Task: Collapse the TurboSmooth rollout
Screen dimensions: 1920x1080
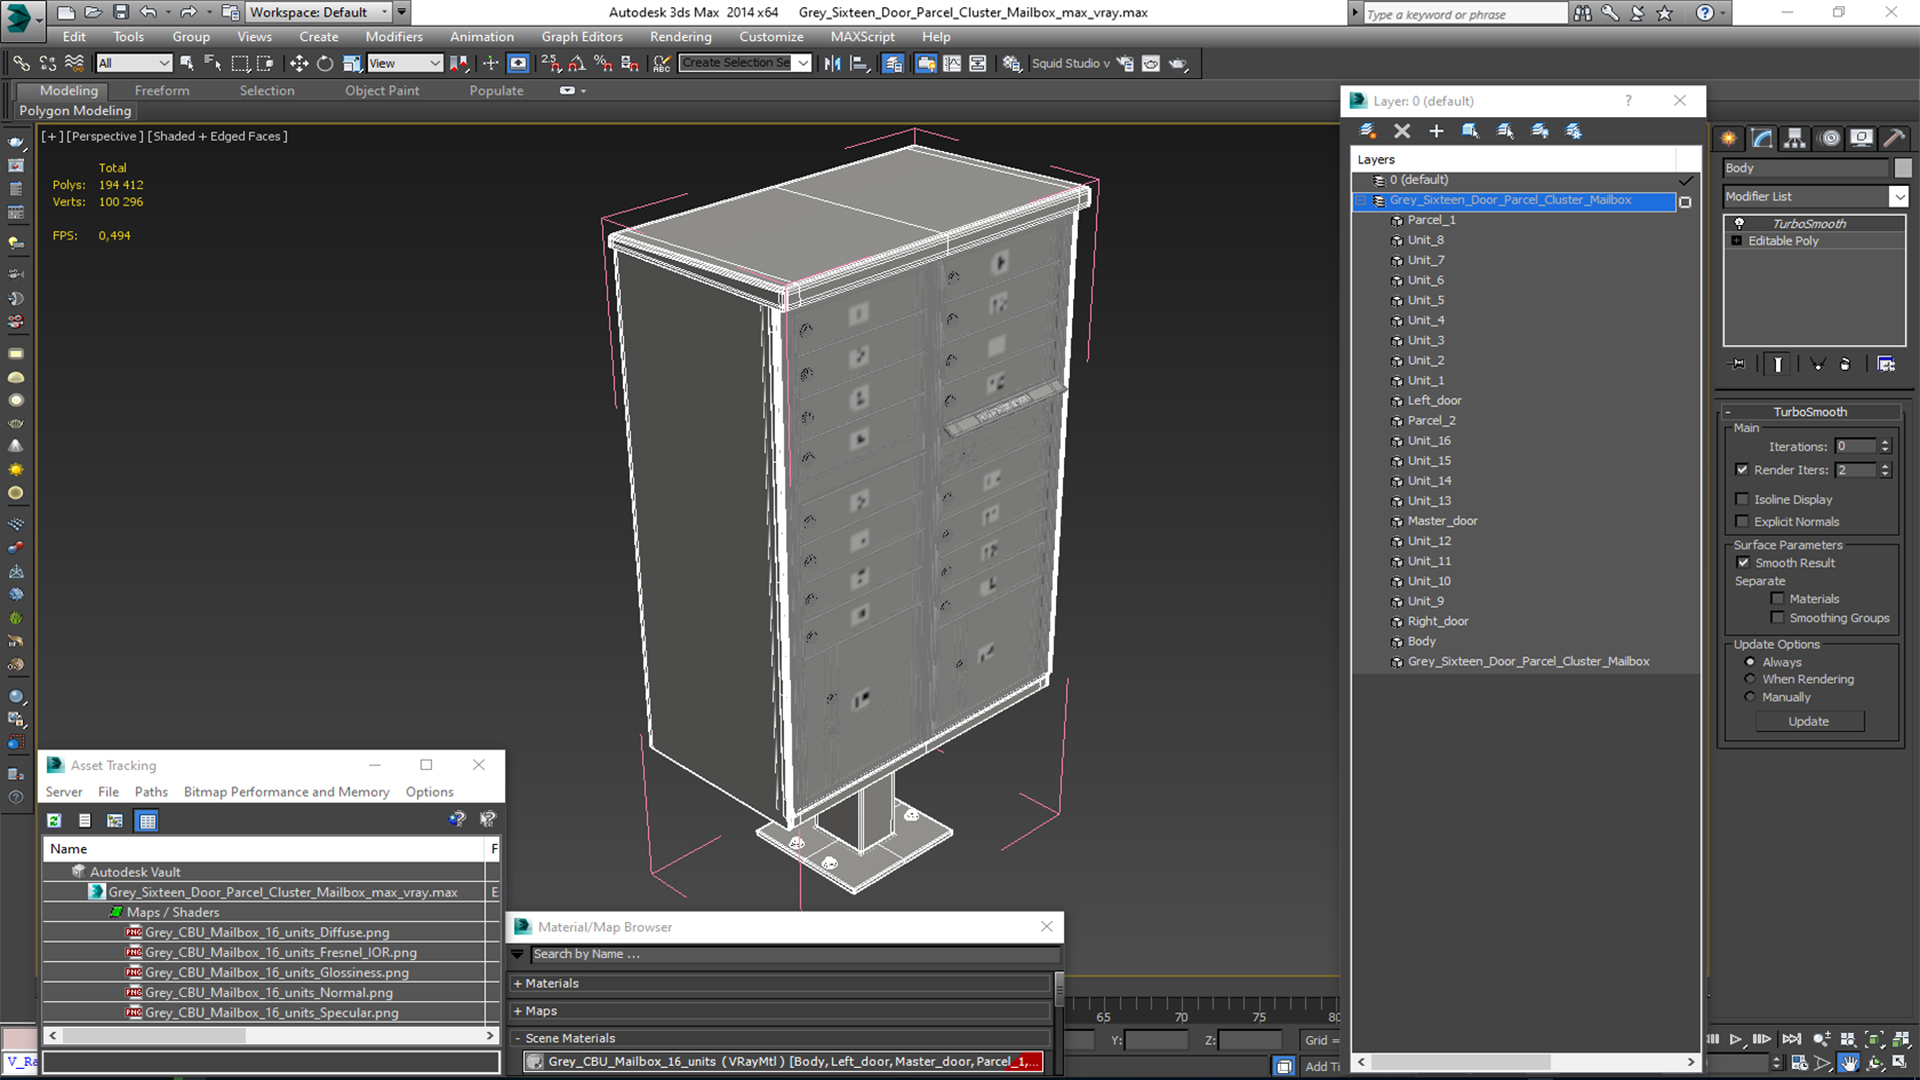Action: click(x=1728, y=412)
